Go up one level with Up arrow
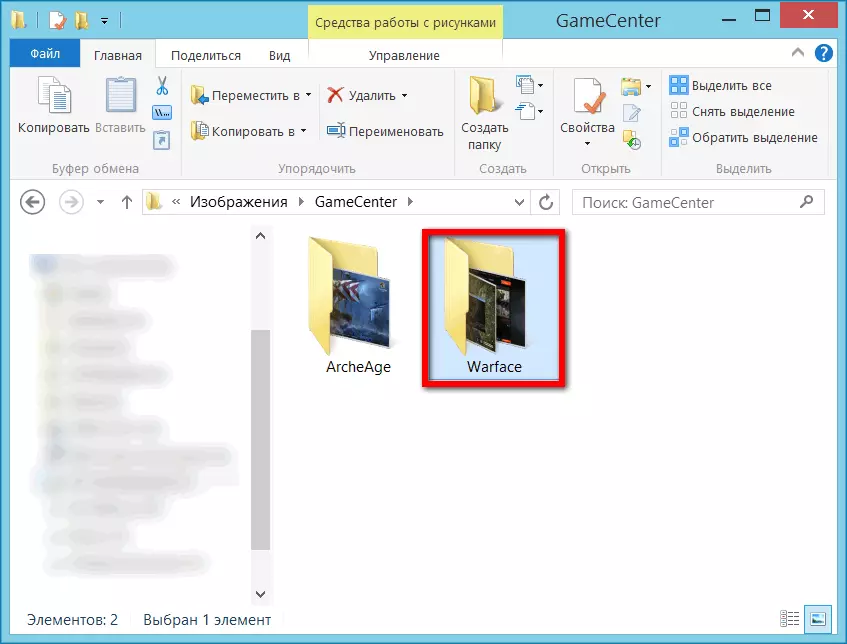This screenshot has height=644, width=847. 127,202
